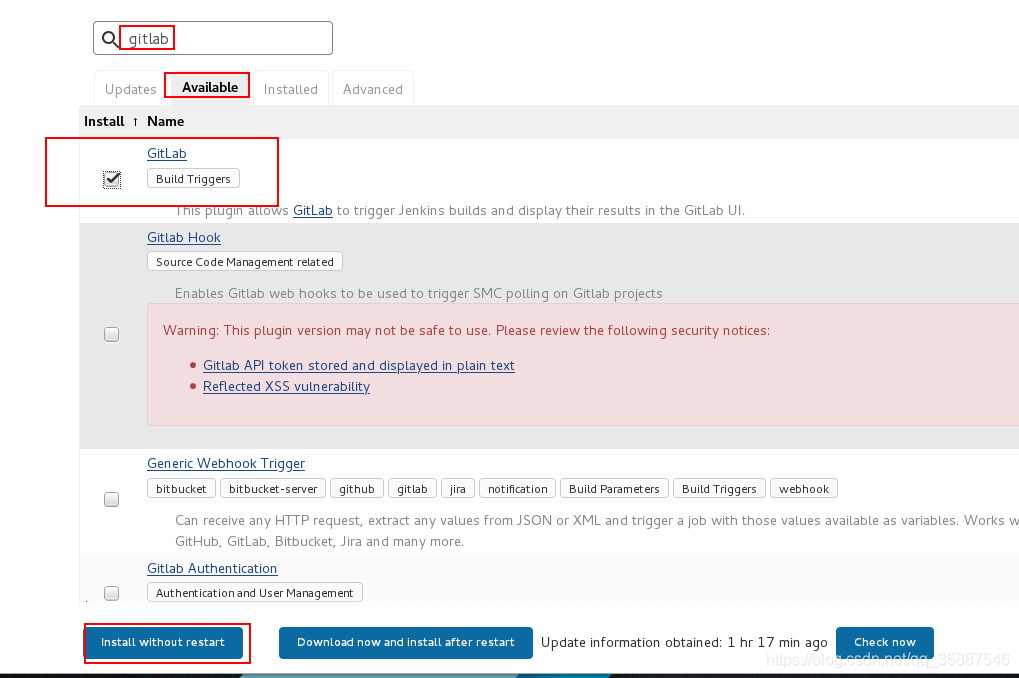Viewport: 1019px width, 678px height.
Task: Open Gitlab API token plain text notice
Action: point(359,365)
